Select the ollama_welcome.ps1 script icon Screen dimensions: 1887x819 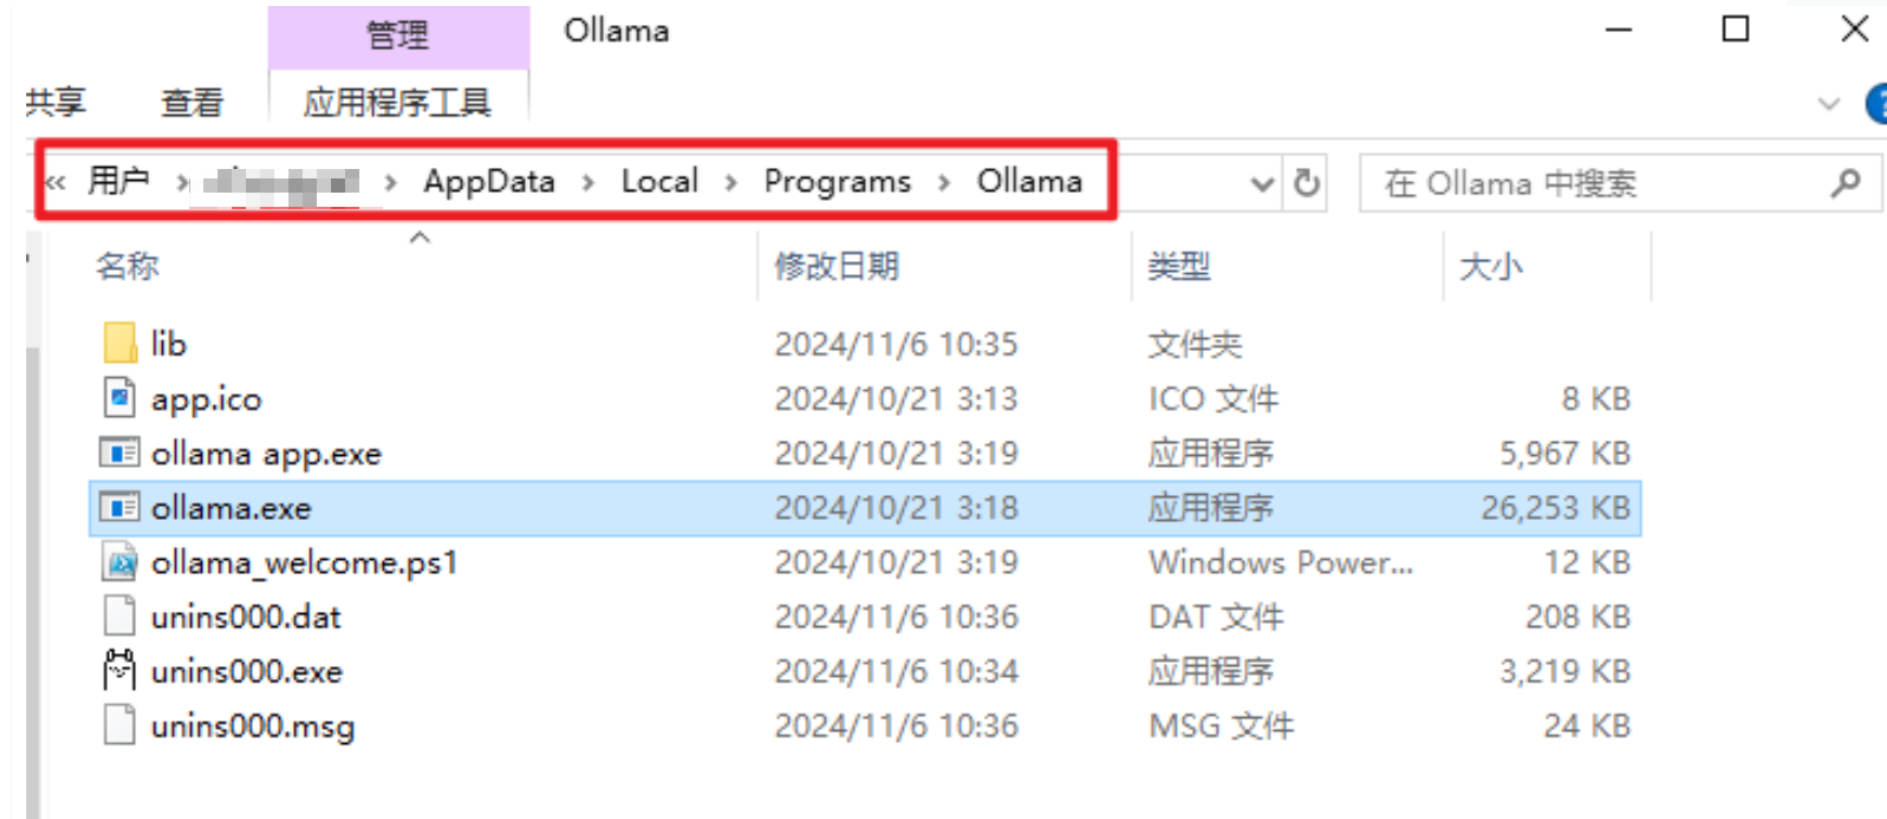120,562
